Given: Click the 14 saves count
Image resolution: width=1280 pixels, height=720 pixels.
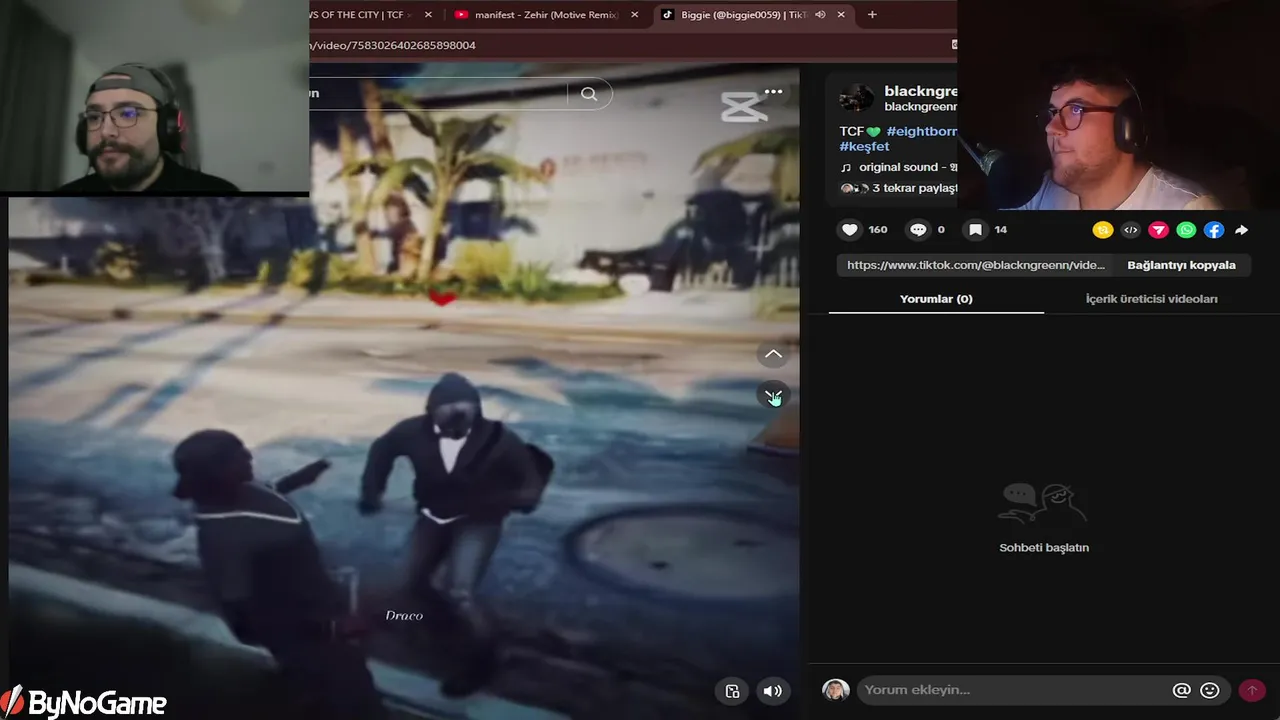Looking at the screenshot, I should coord(1000,230).
